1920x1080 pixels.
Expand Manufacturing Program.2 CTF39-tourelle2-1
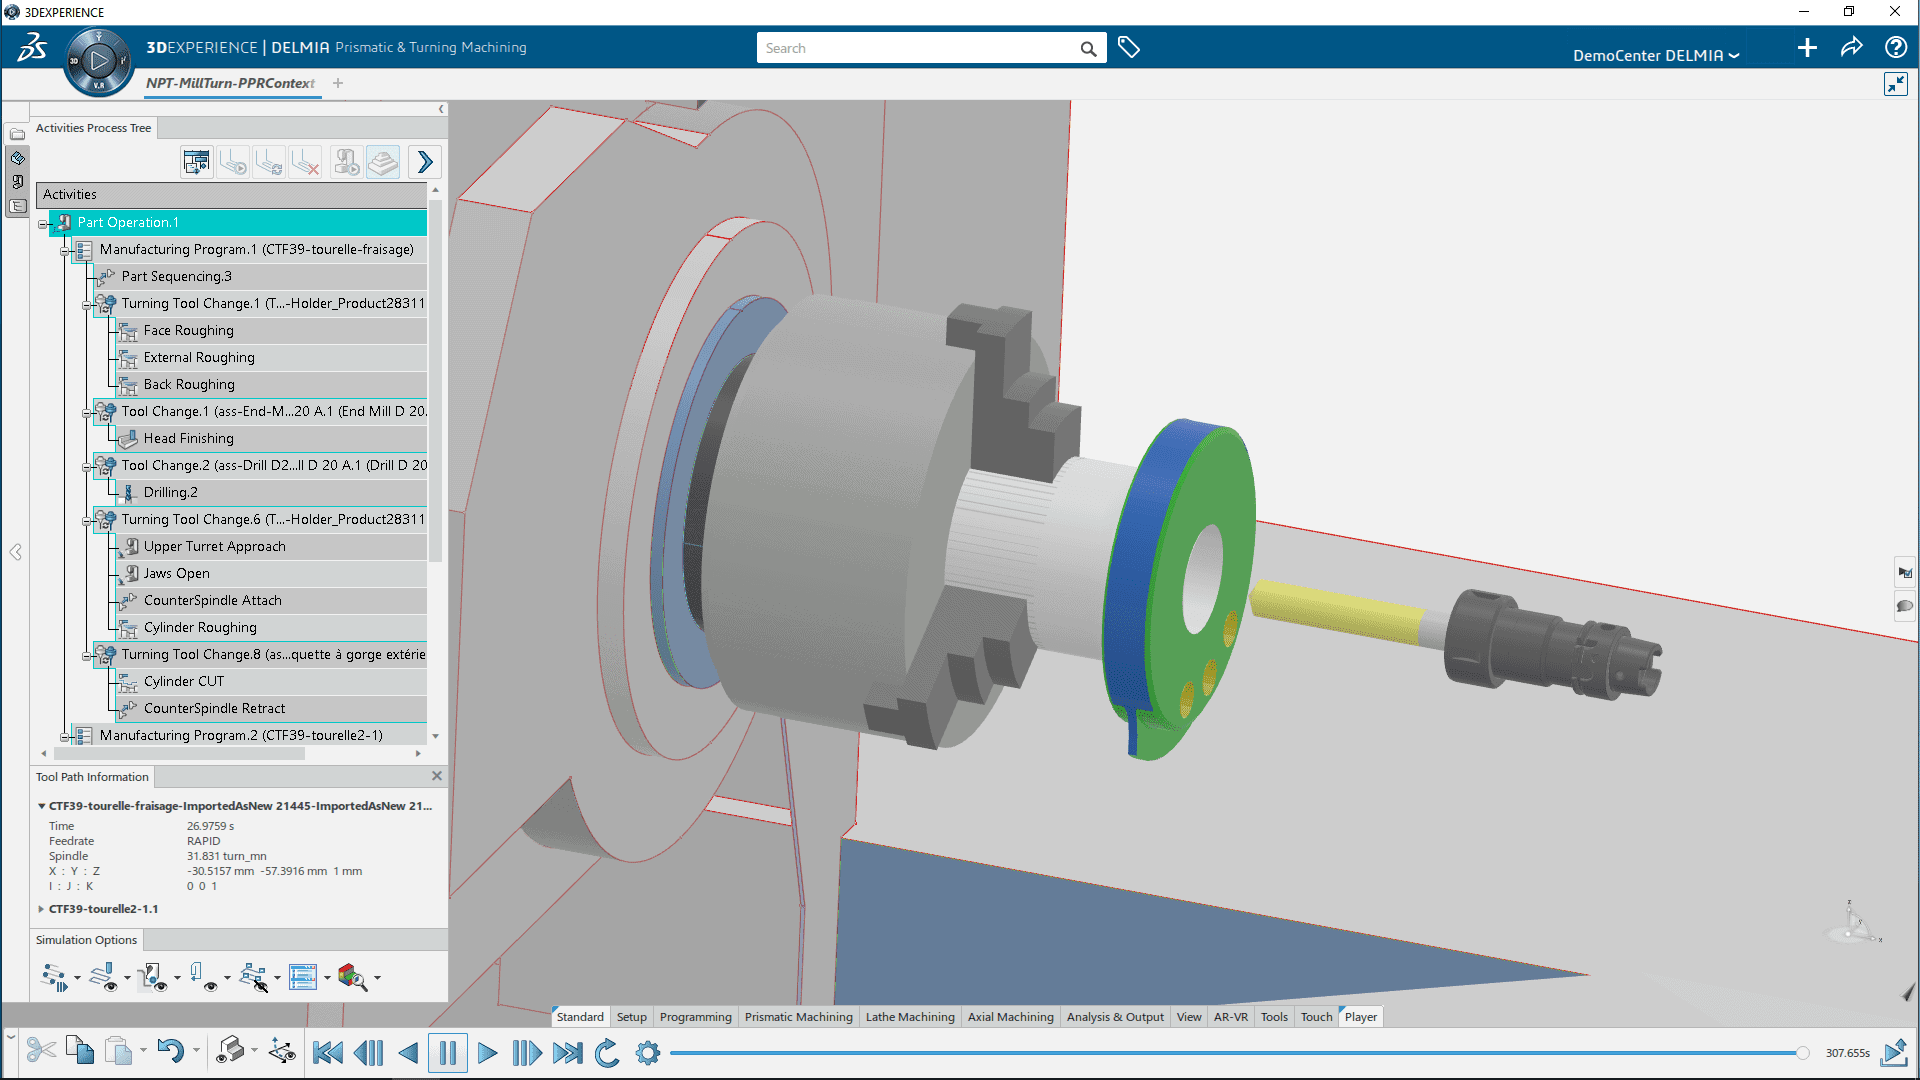[63, 735]
